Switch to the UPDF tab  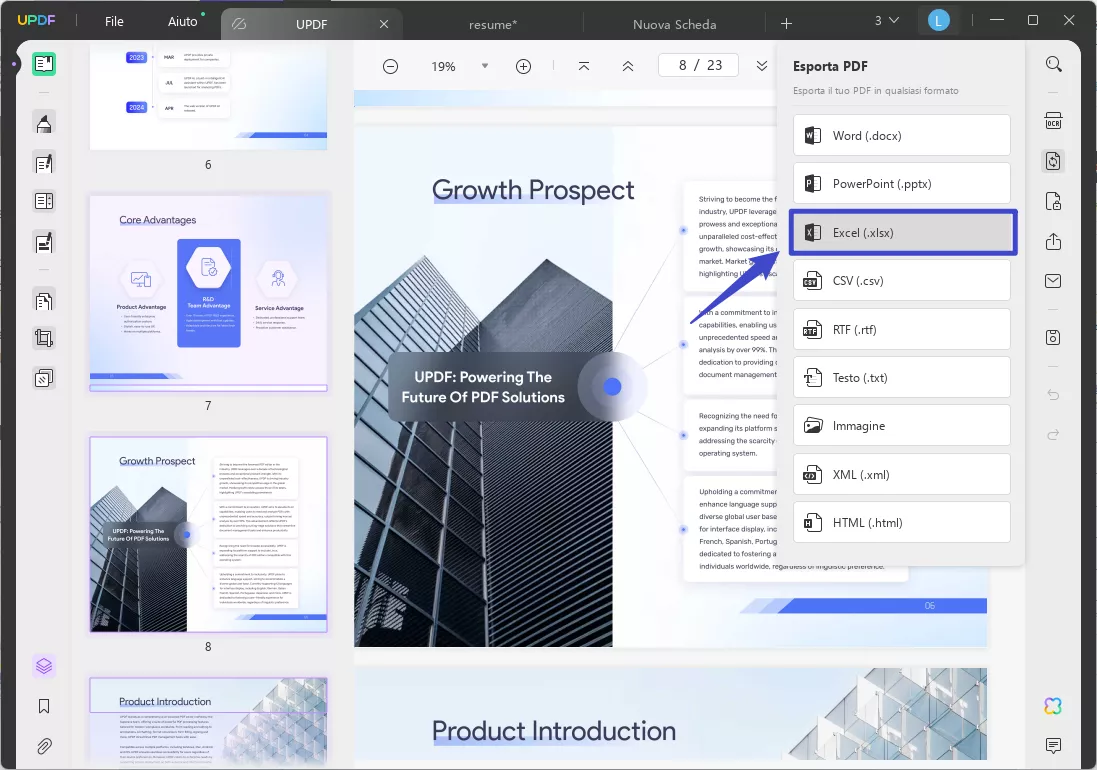pyautogui.click(x=311, y=24)
